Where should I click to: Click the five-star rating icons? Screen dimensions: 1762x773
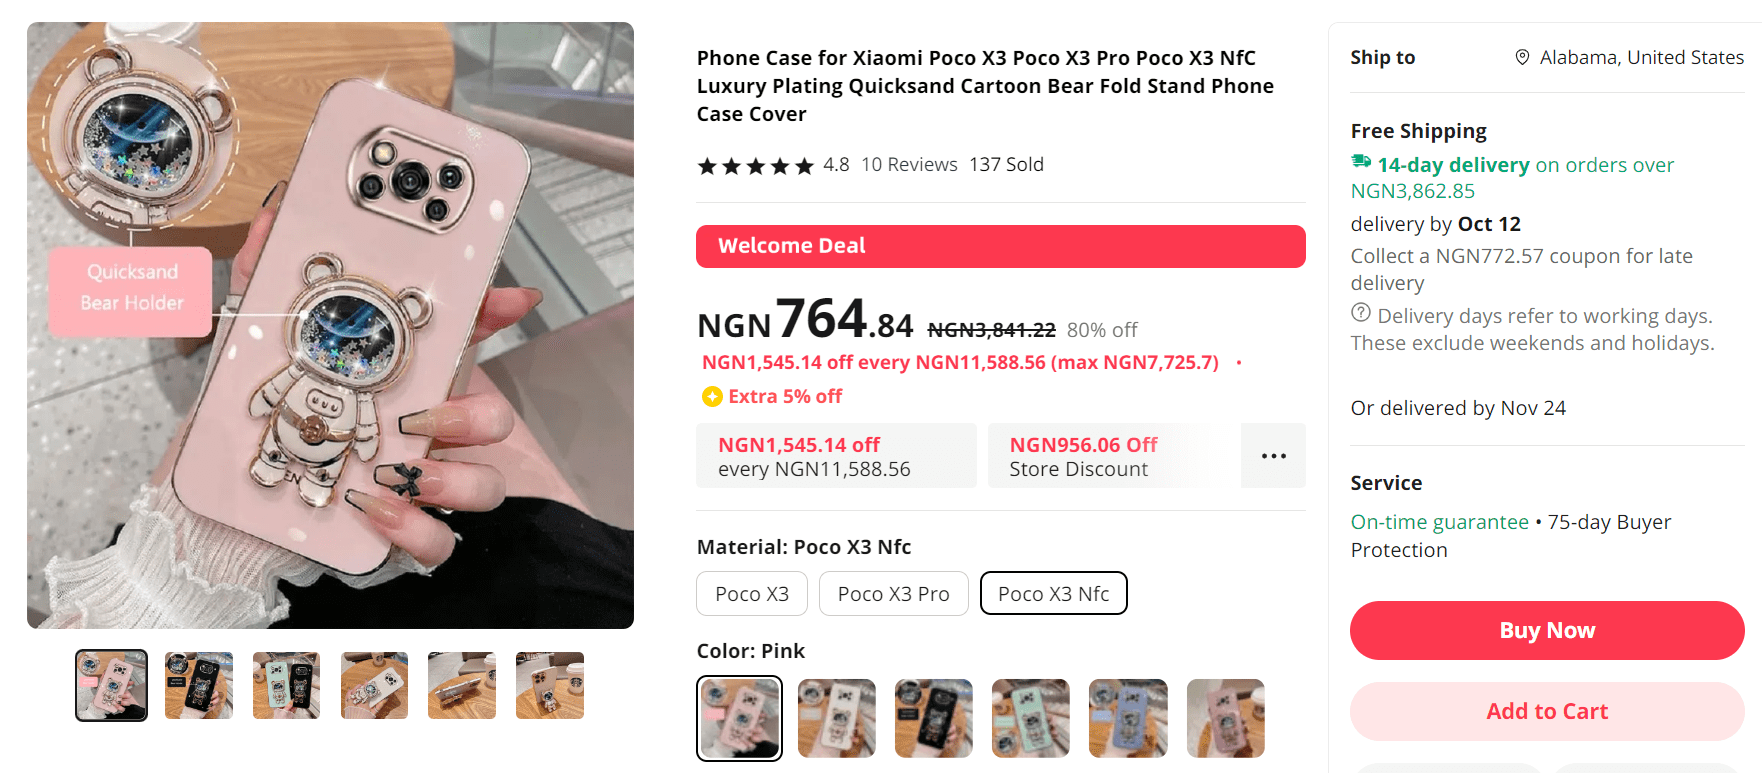click(756, 166)
